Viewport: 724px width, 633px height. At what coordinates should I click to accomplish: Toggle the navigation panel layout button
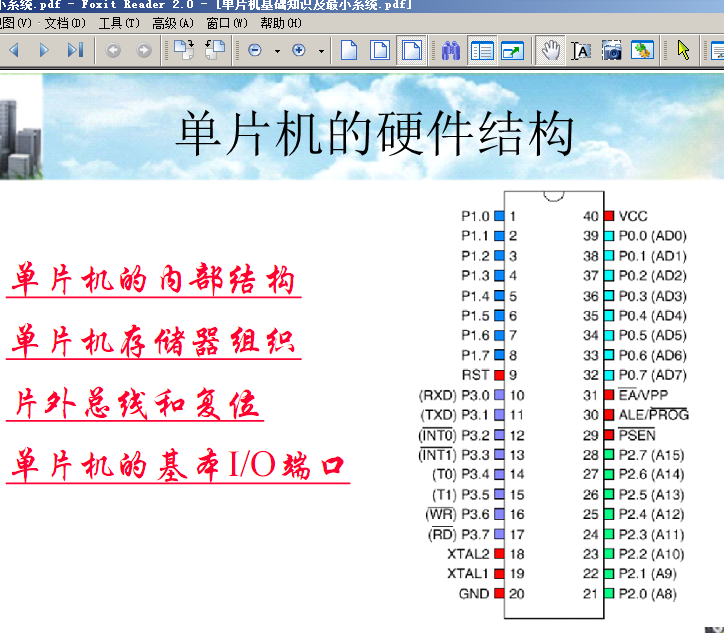(482, 50)
